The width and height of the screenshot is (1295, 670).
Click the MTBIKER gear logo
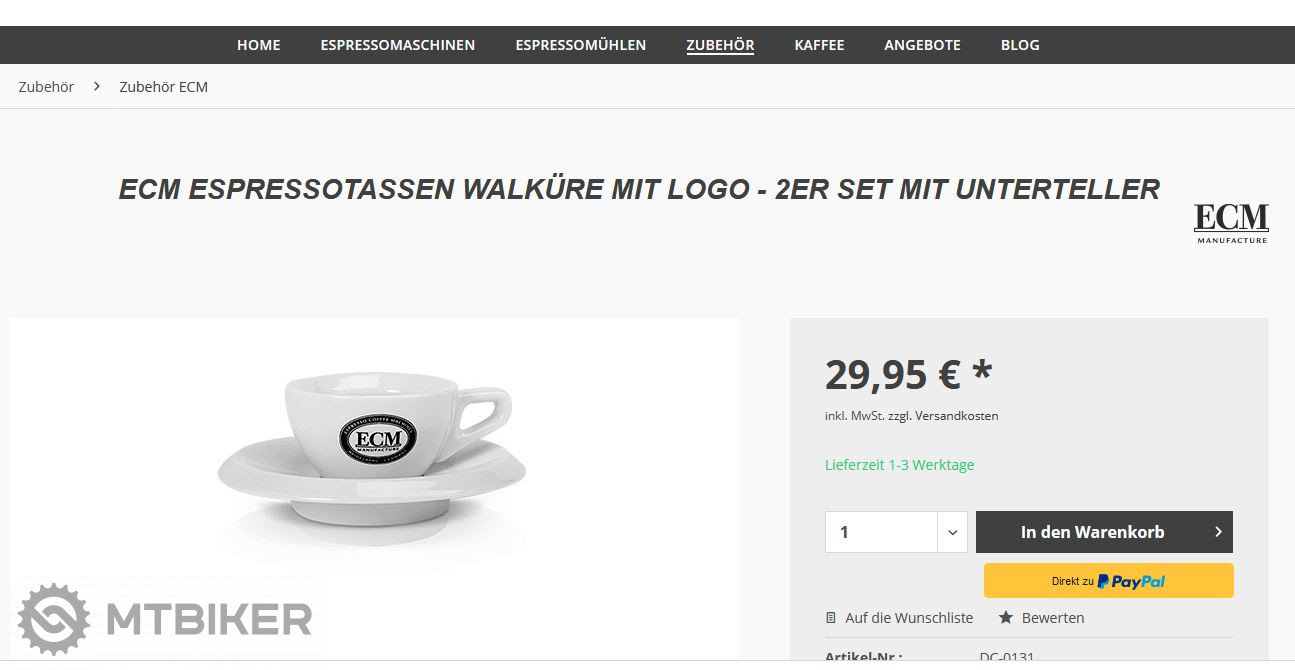[x=54, y=619]
